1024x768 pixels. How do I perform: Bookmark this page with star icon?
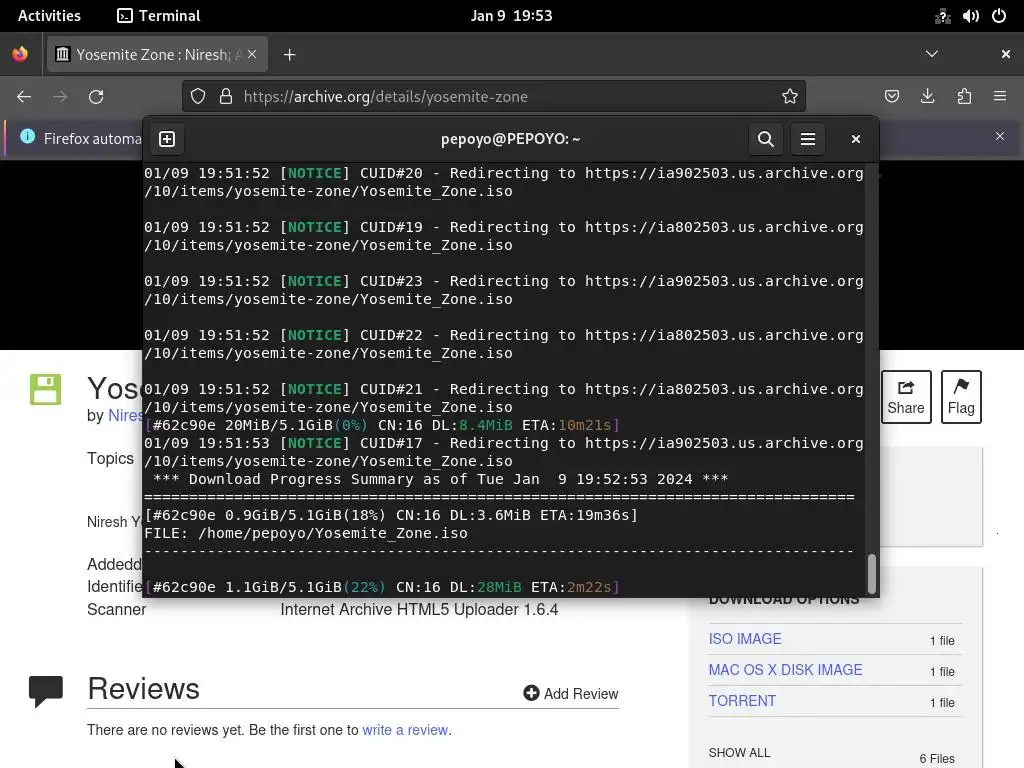[x=790, y=97]
